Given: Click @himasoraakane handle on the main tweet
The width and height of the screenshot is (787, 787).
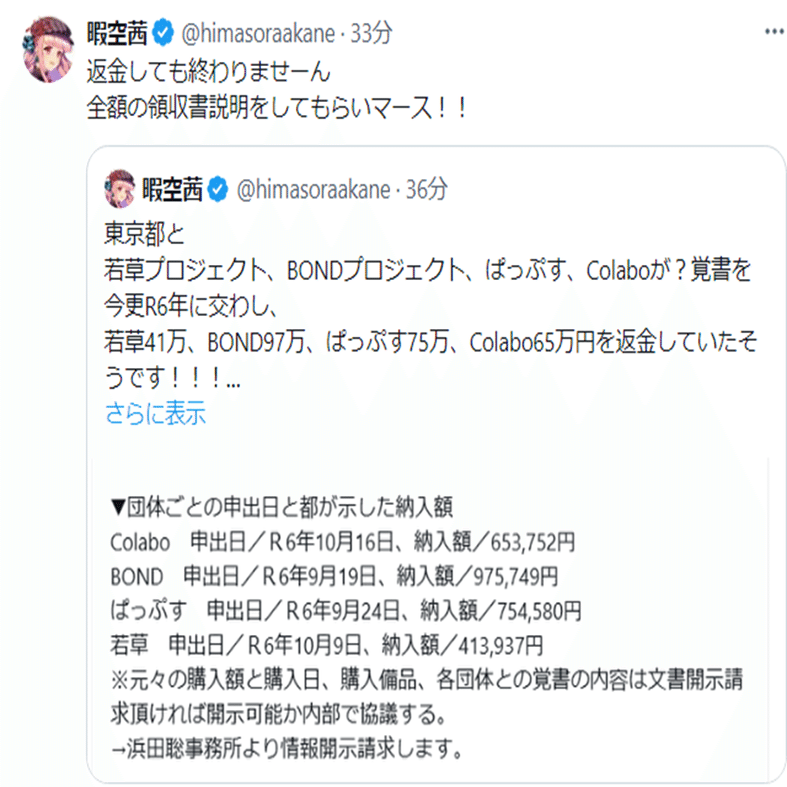Looking at the screenshot, I should 255,34.
